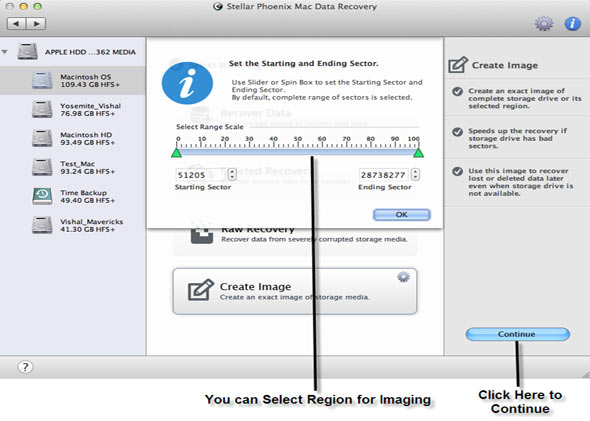Click the Continue button

pos(518,334)
